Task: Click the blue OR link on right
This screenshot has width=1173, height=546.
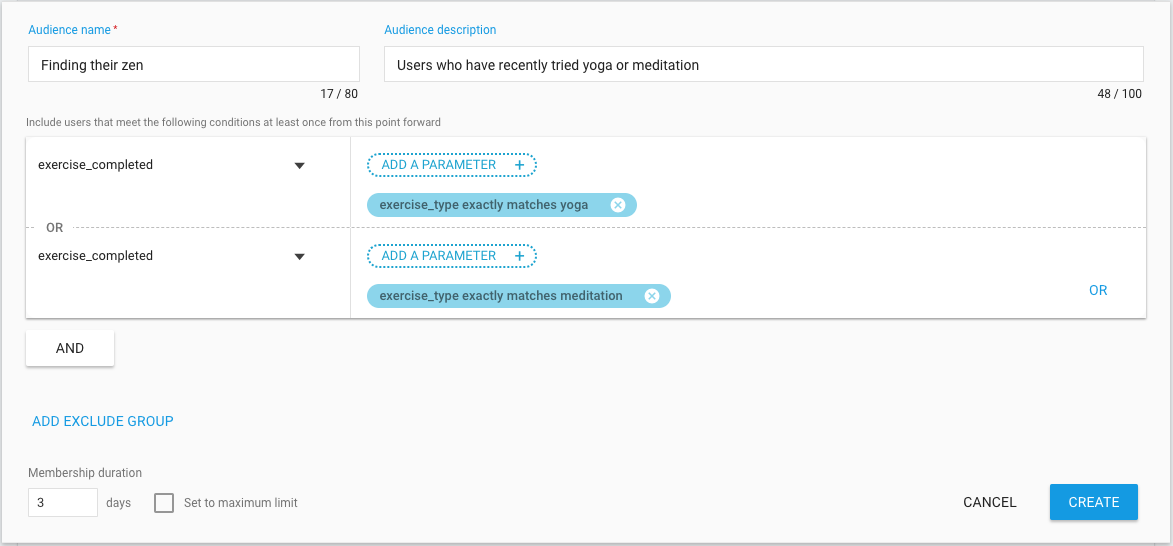Action: pos(1097,290)
